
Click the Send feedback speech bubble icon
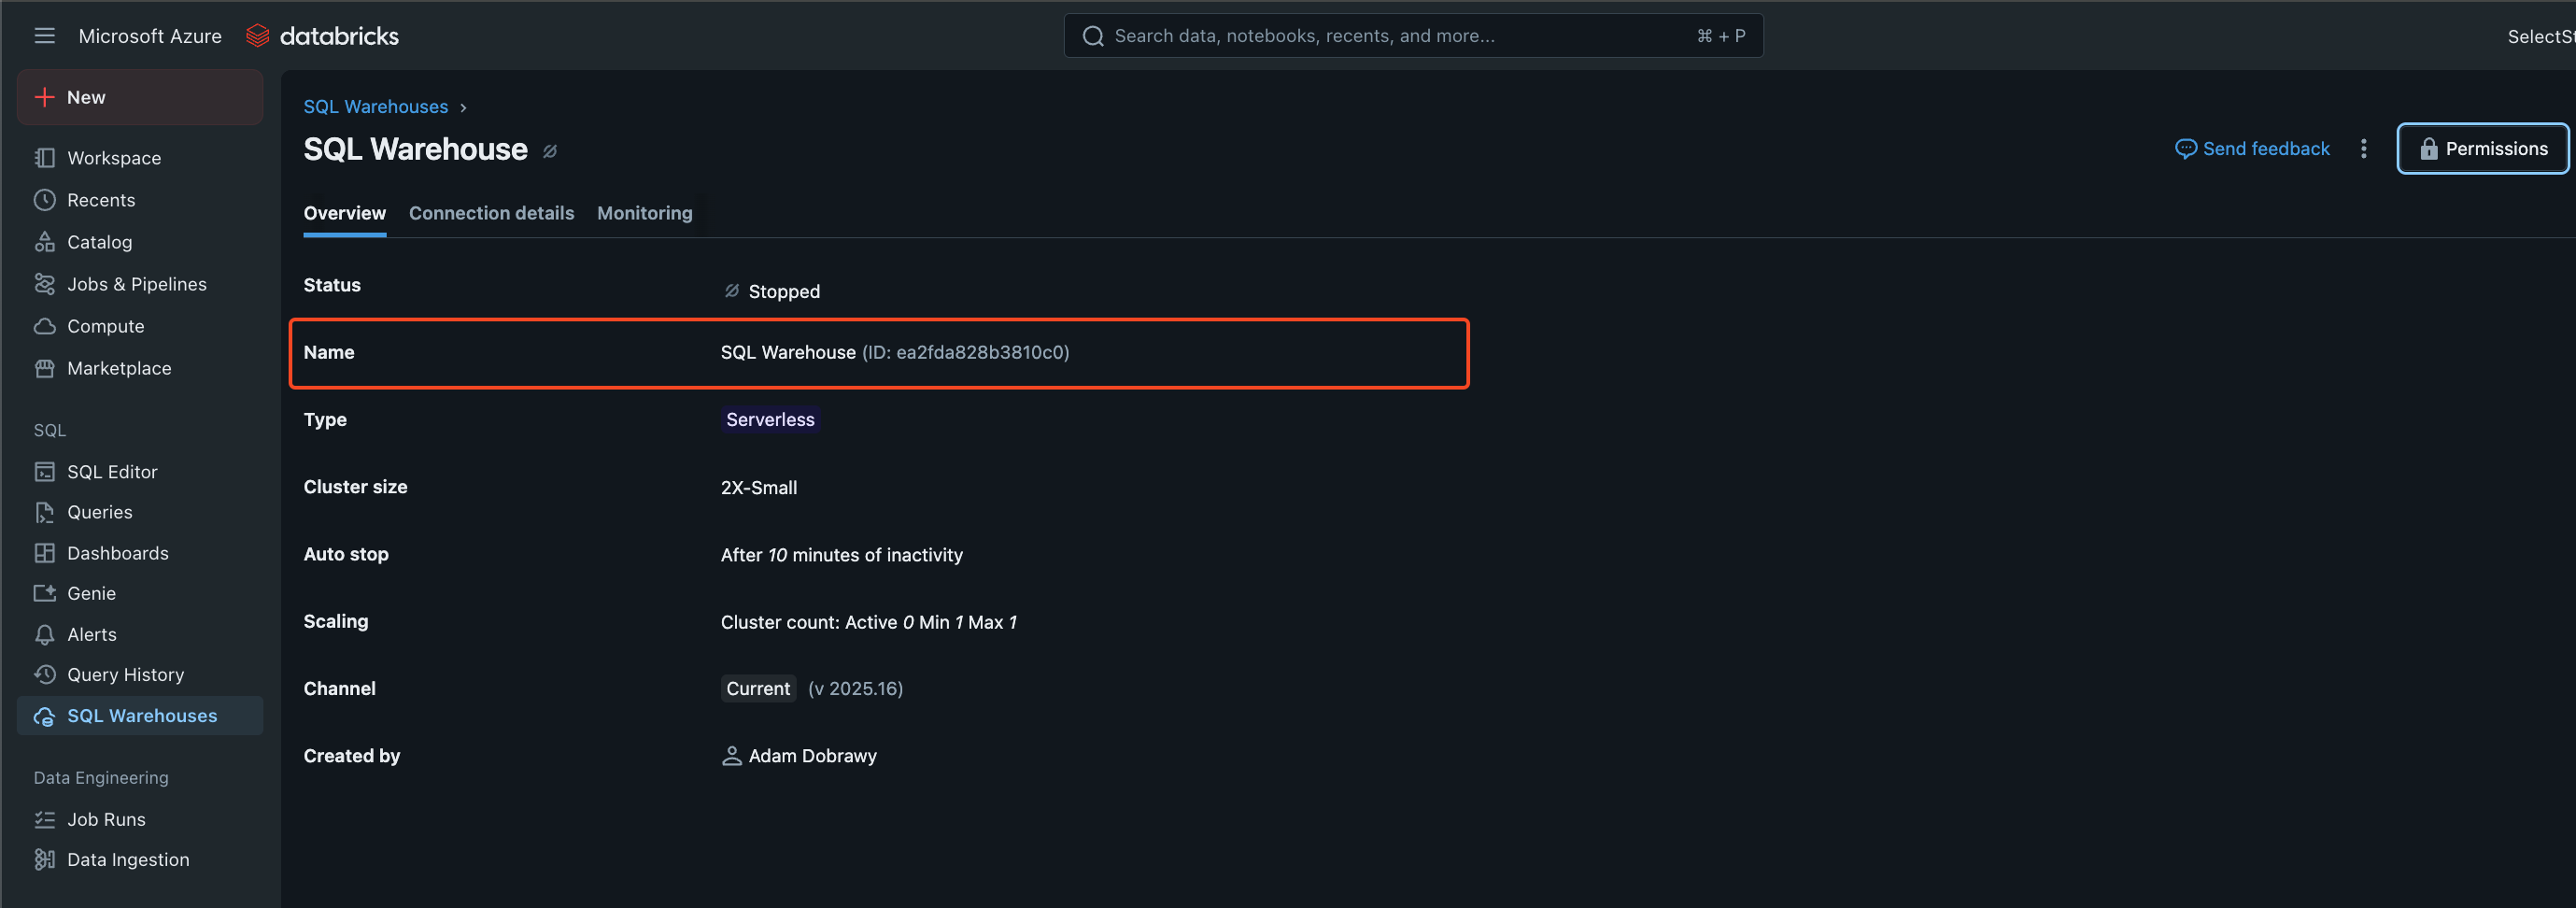click(2186, 149)
